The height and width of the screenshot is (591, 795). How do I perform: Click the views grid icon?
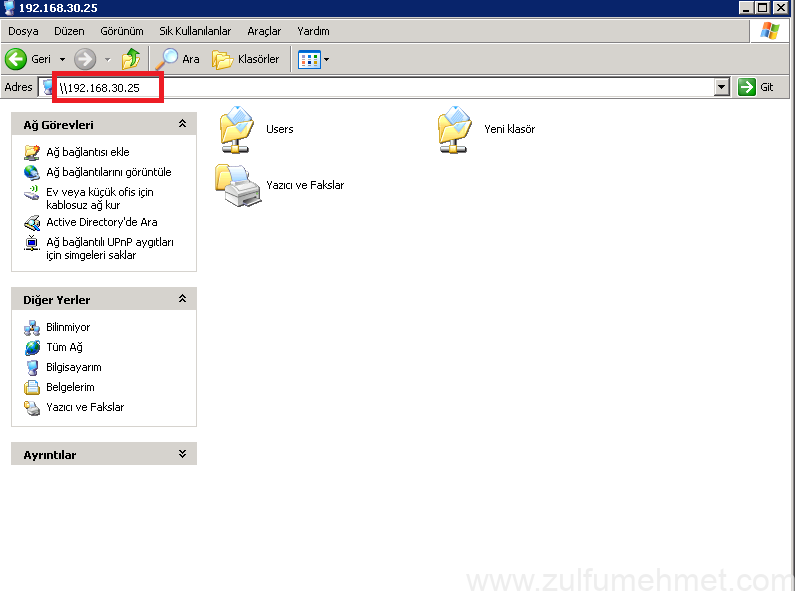coord(309,59)
